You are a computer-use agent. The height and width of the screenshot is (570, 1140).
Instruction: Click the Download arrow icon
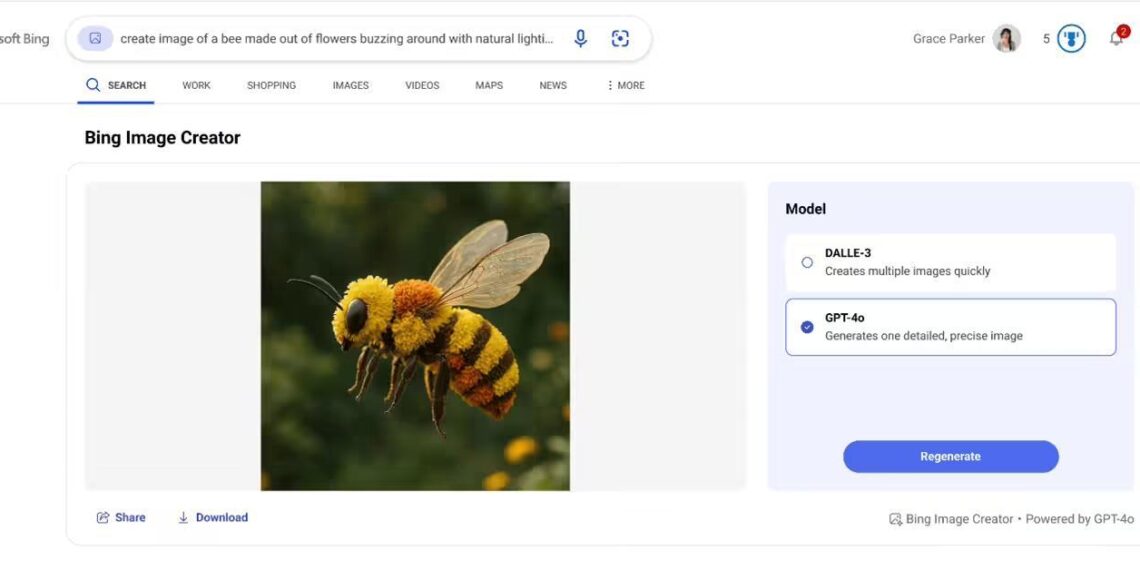click(x=183, y=518)
